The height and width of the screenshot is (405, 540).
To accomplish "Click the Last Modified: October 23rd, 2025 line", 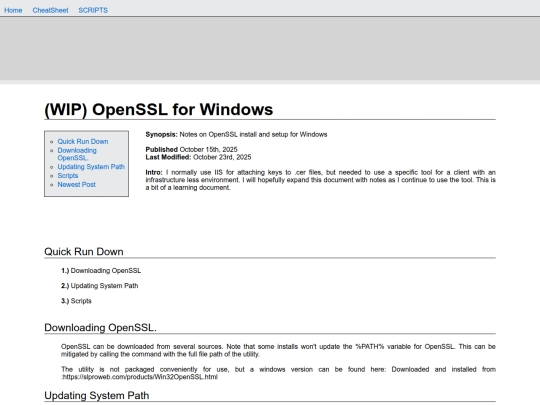I will [198, 157].
